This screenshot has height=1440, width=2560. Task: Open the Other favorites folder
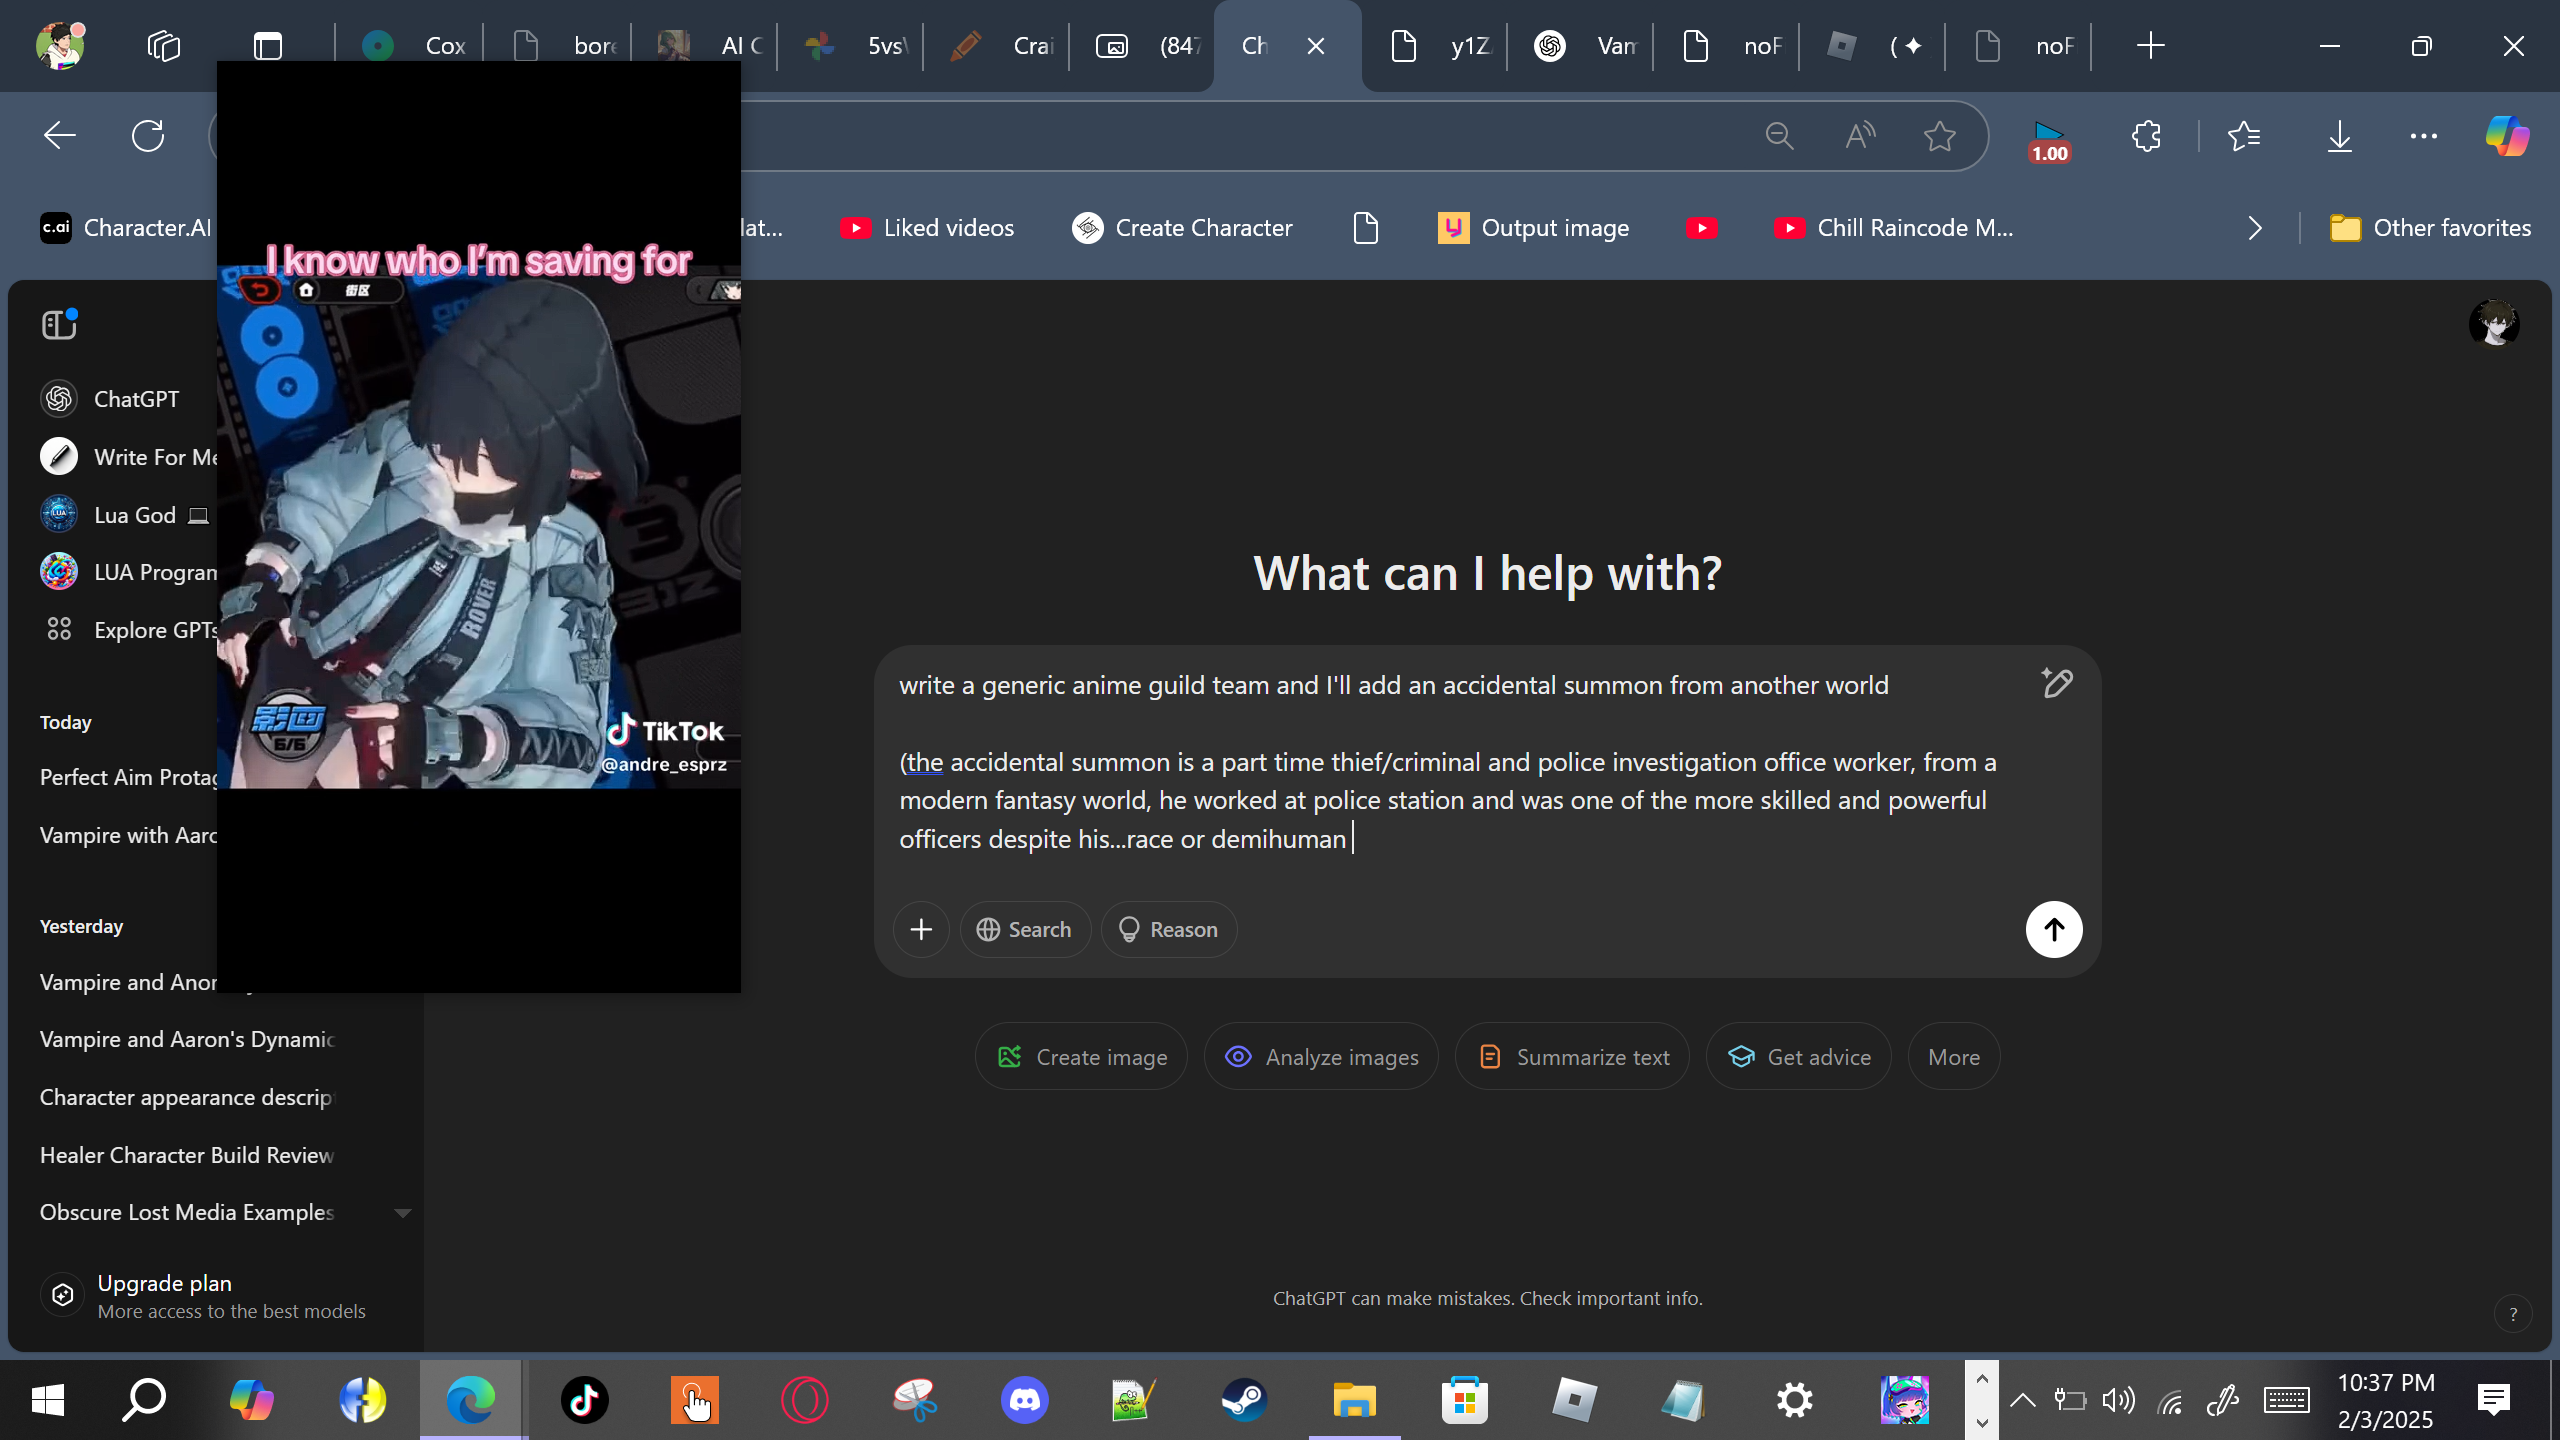point(2430,228)
